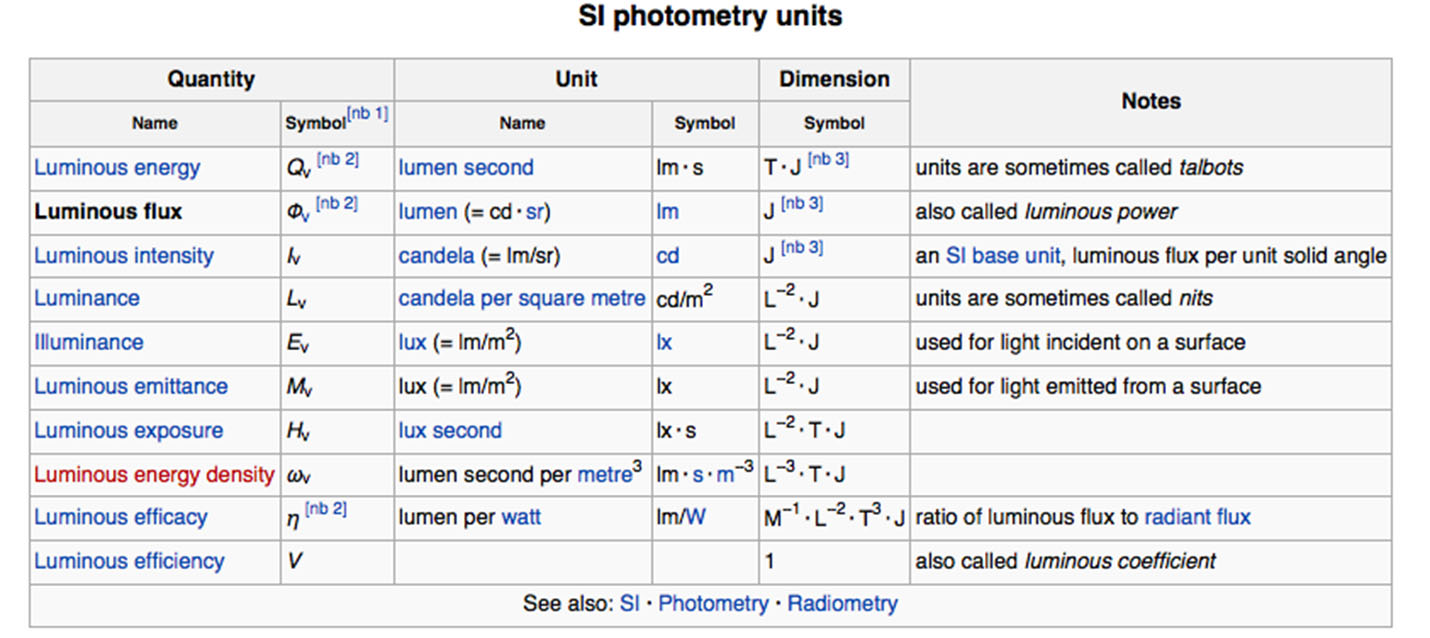1430x638 pixels.
Task: Click the Luminous exposure link
Action: pyautogui.click(x=129, y=431)
